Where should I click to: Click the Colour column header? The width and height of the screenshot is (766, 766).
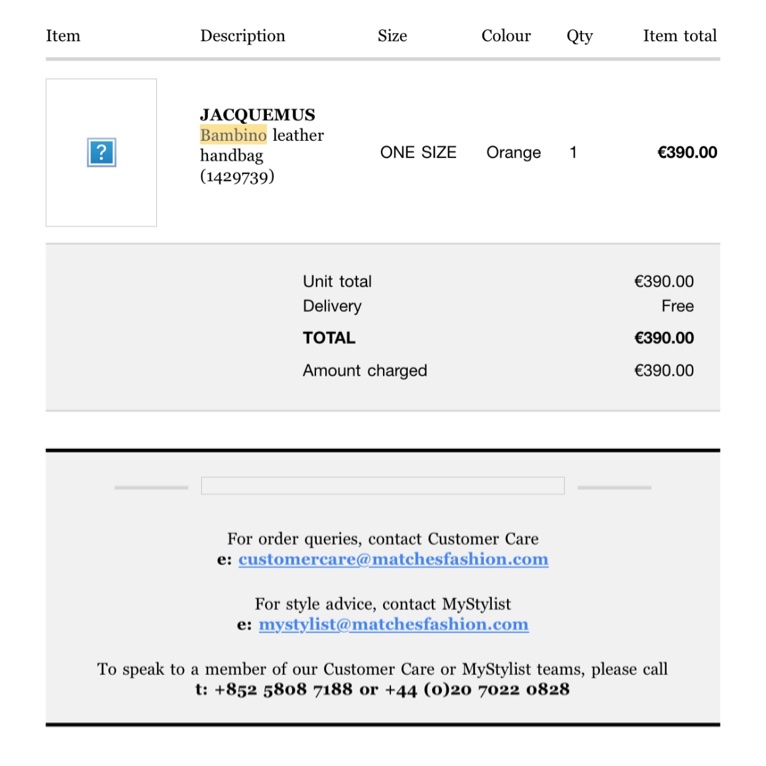tap(506, 36)
